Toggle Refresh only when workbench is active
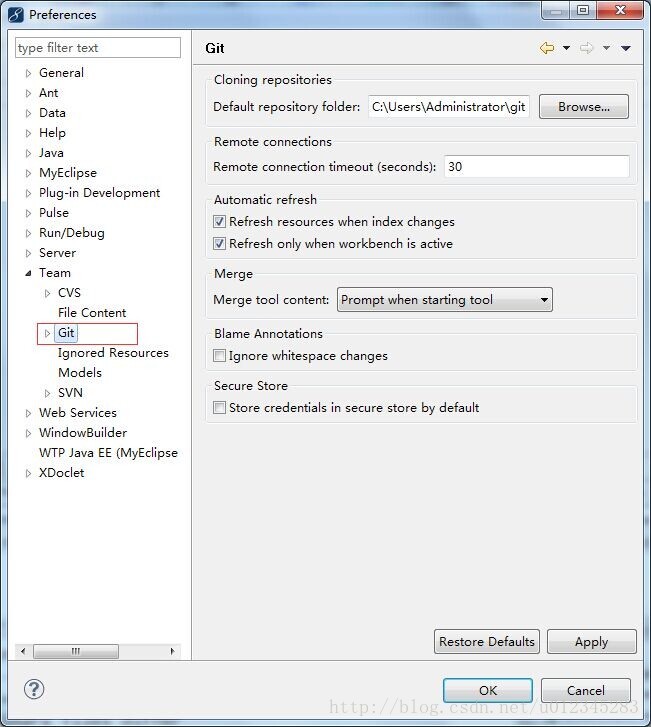Image resolution: width=651 pixels, height=727 pixels. point(219,243)
